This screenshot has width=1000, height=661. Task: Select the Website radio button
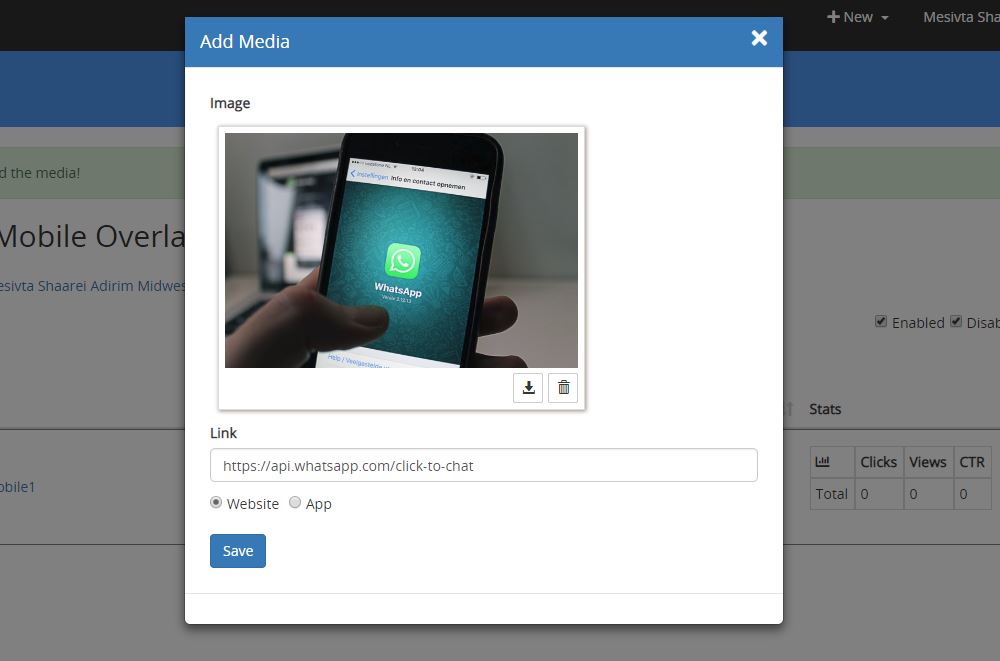216,503
